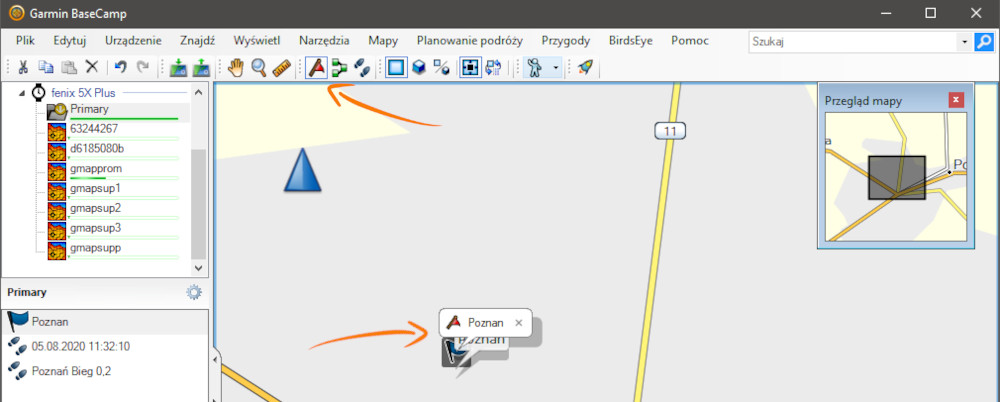This screenshot has width=1000, height=402.
Task: Click into the Szukaj search field
Action: 853,42
